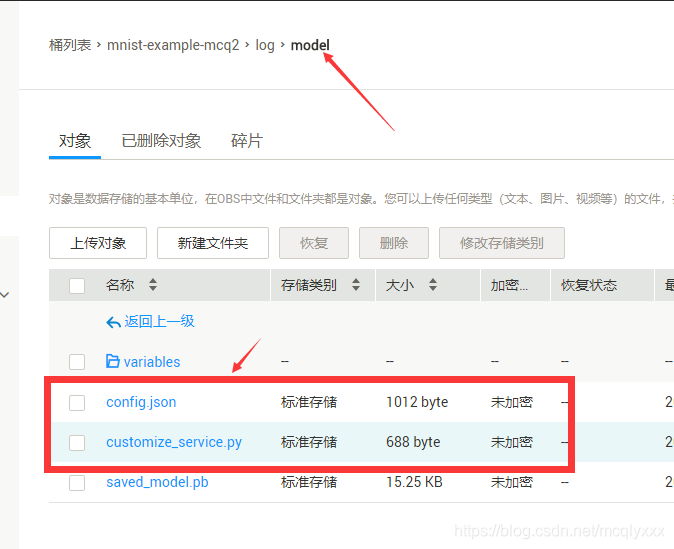Image resolution: width=674 pixels, height=549 pixels.
Task: Open the variables folder link
Action: 152,362
